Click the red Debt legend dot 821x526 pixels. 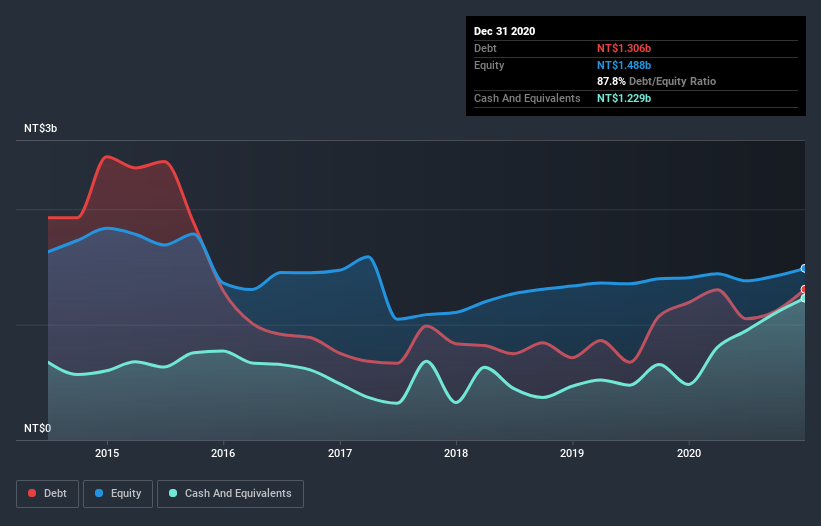coord(32,493)
